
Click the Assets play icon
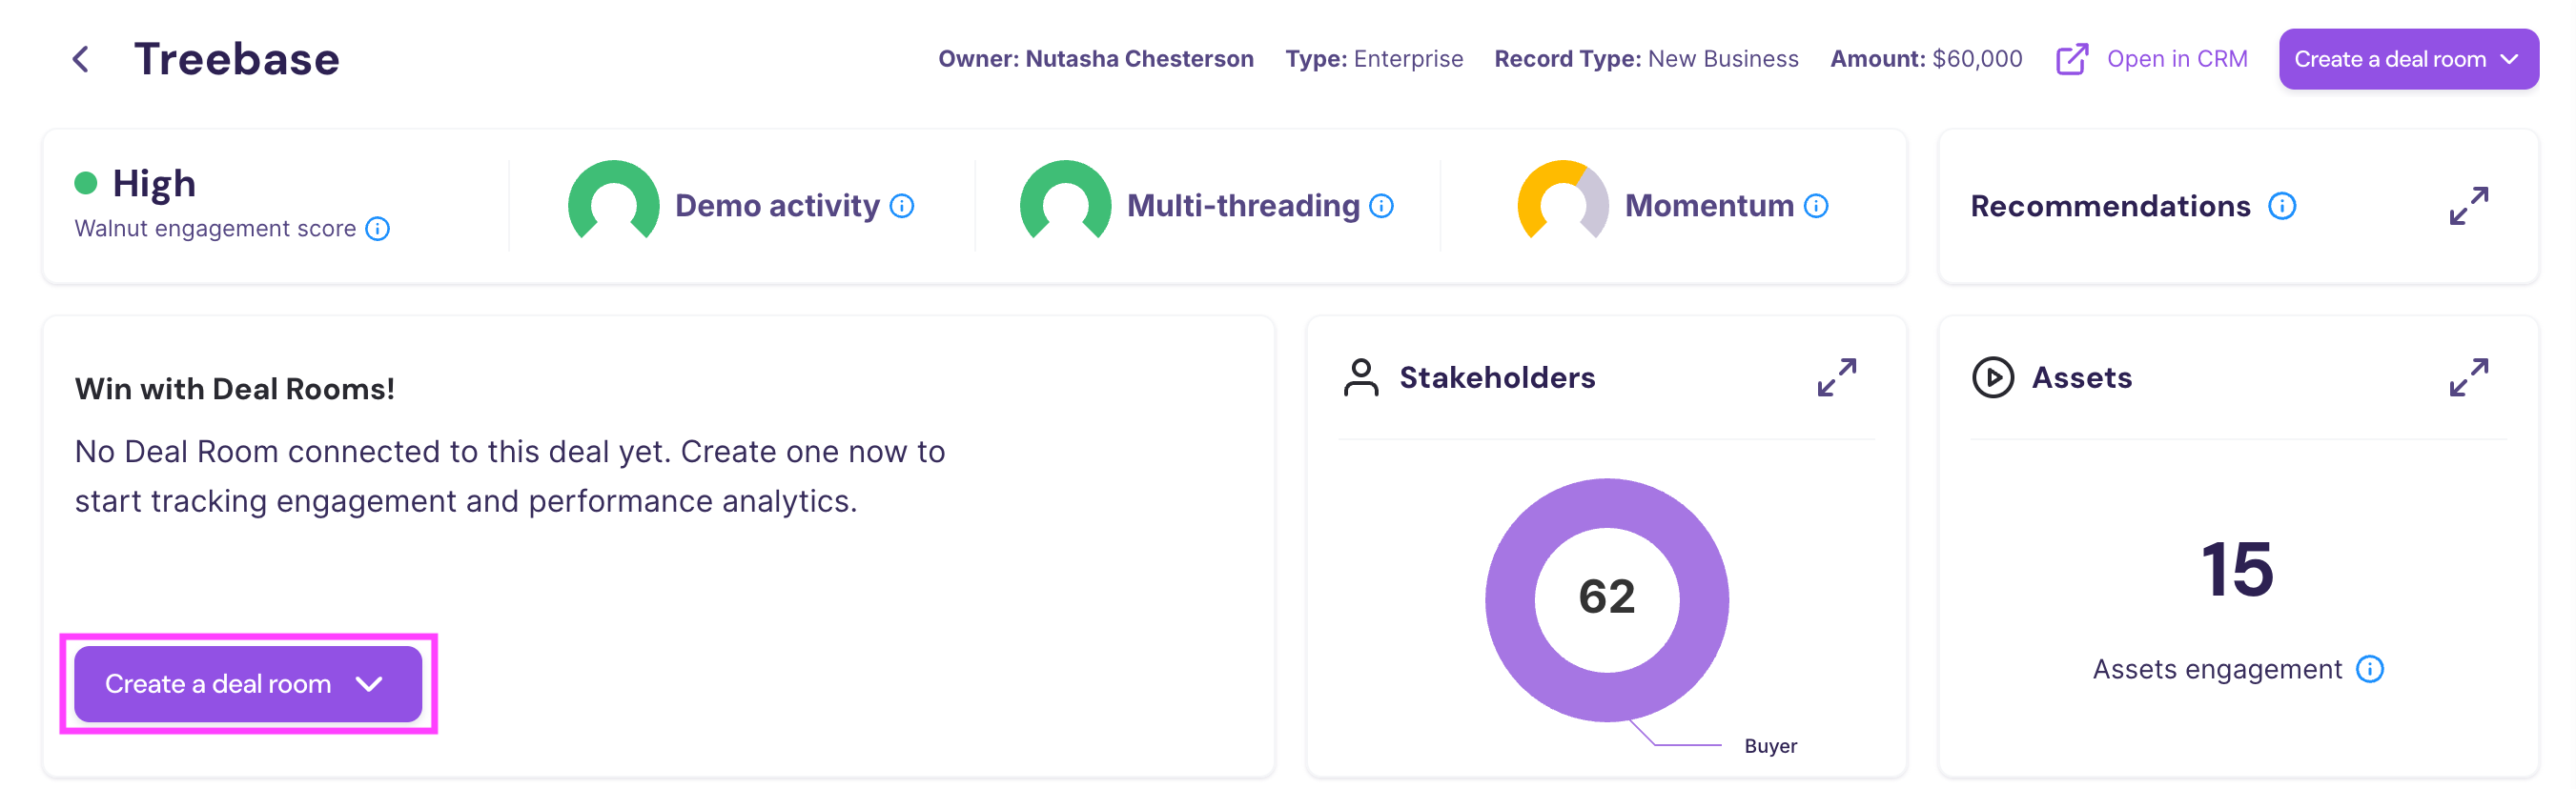coord(1993,377)
